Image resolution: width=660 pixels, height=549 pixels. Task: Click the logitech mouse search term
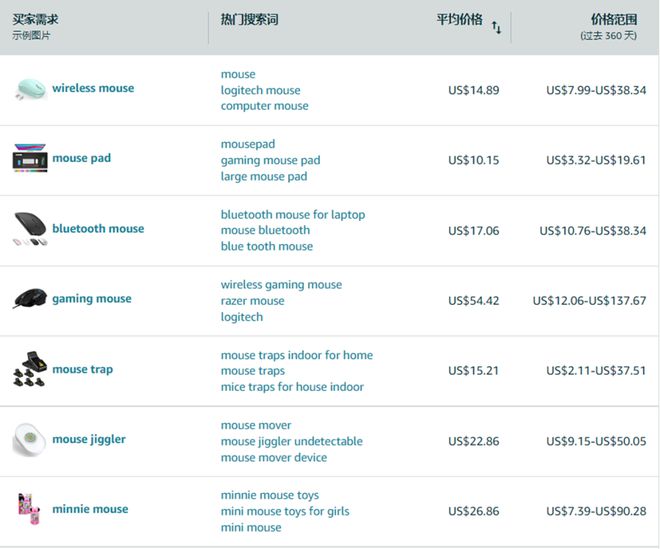coord(260,90)
